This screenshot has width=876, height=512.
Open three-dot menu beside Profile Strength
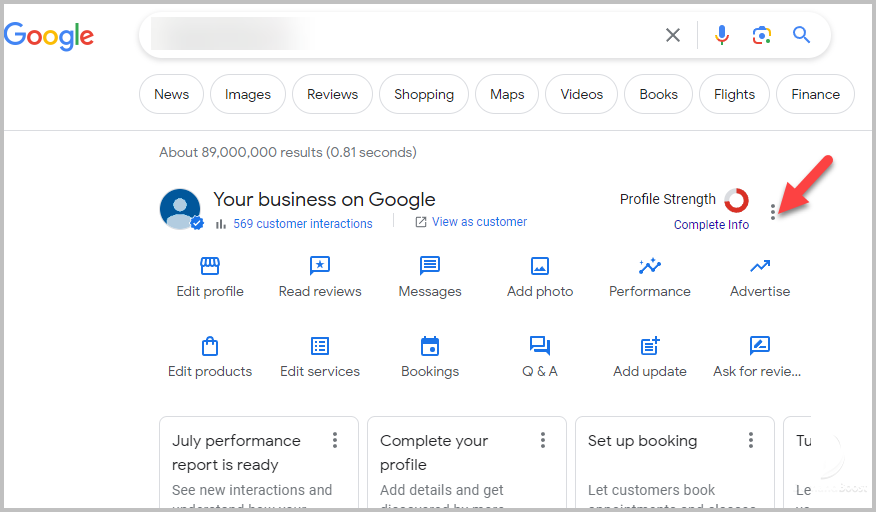(x=773, y=211)
